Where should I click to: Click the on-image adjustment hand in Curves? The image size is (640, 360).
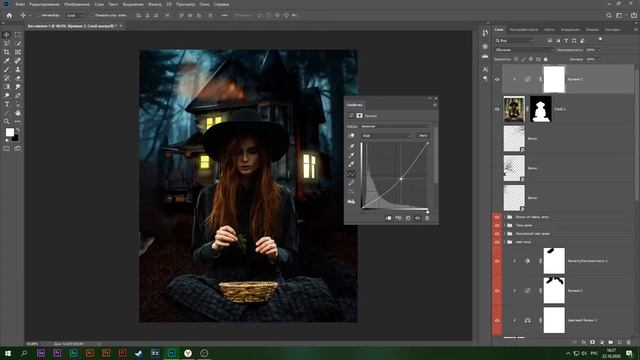pos(351,136)
